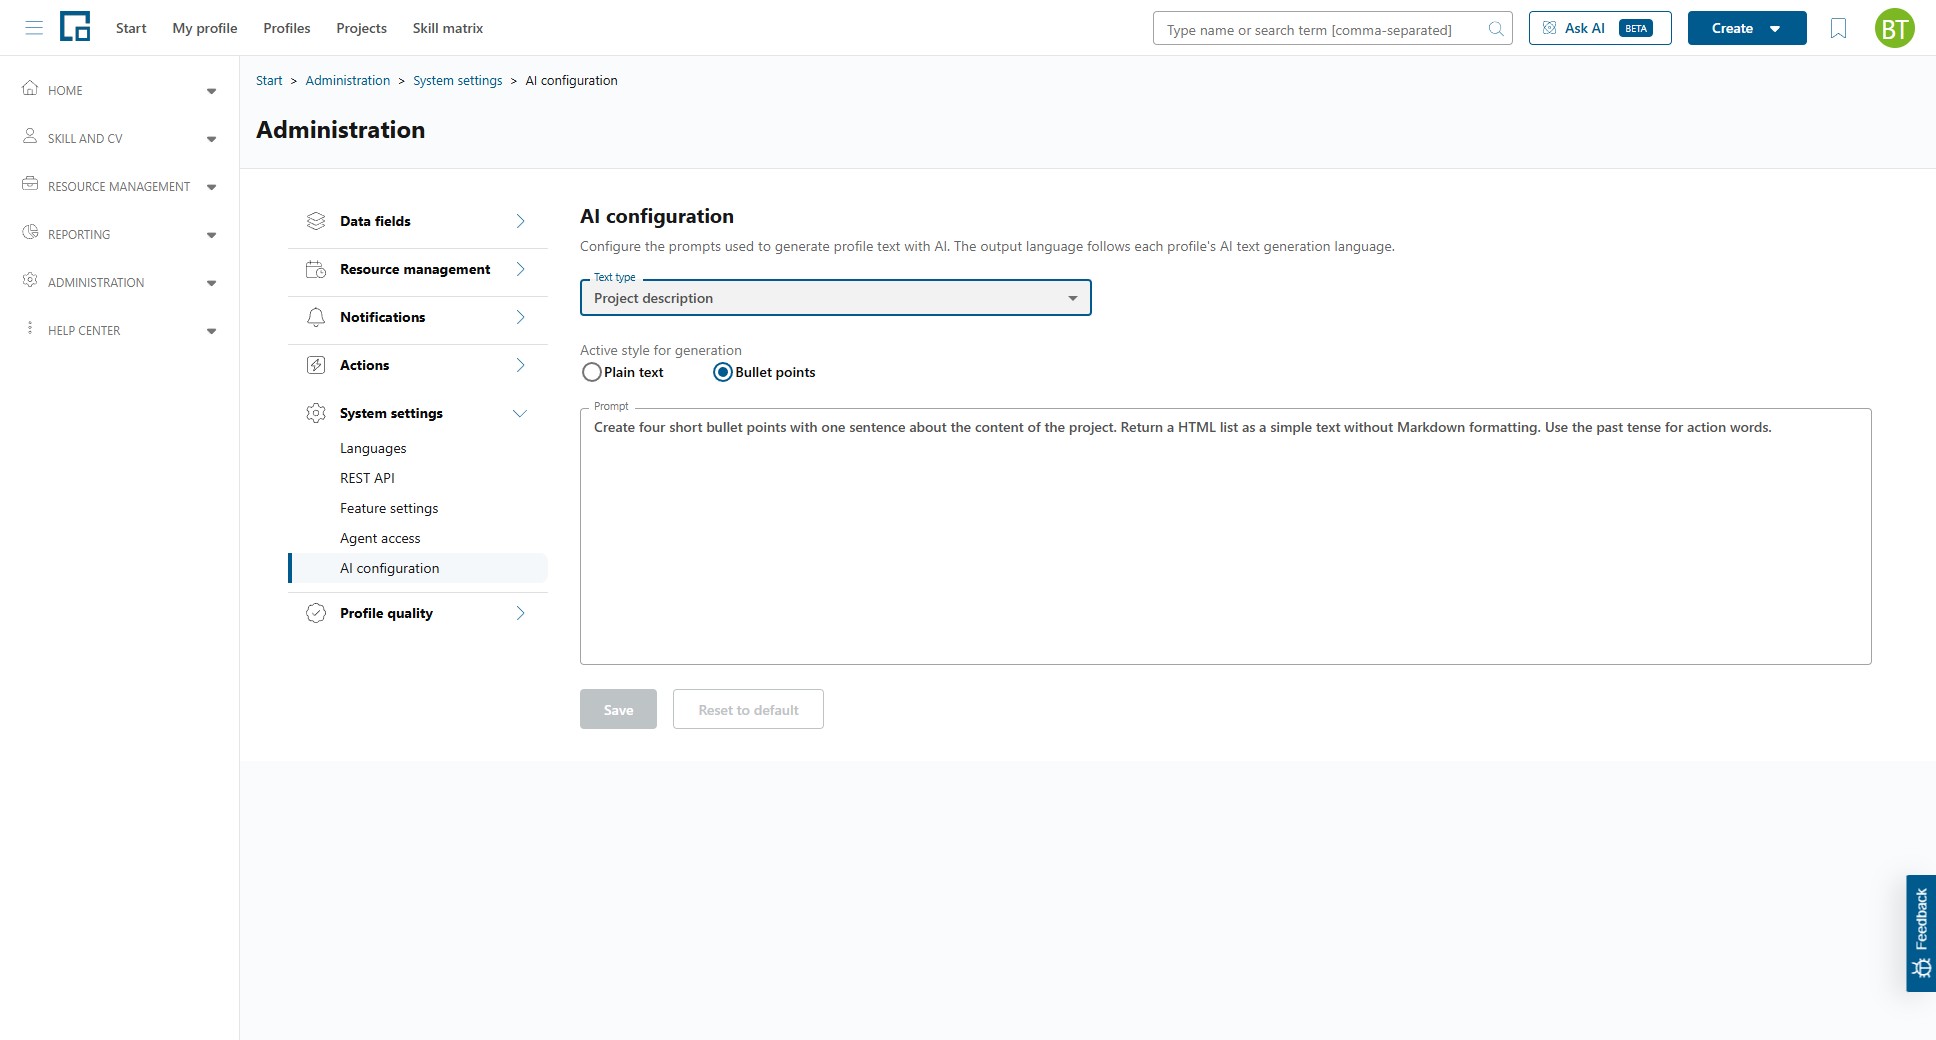The width and height of the screenshot is (1936, 1040).
Task: Open the Create button dropdown arrow
Action: [1775, 29]
